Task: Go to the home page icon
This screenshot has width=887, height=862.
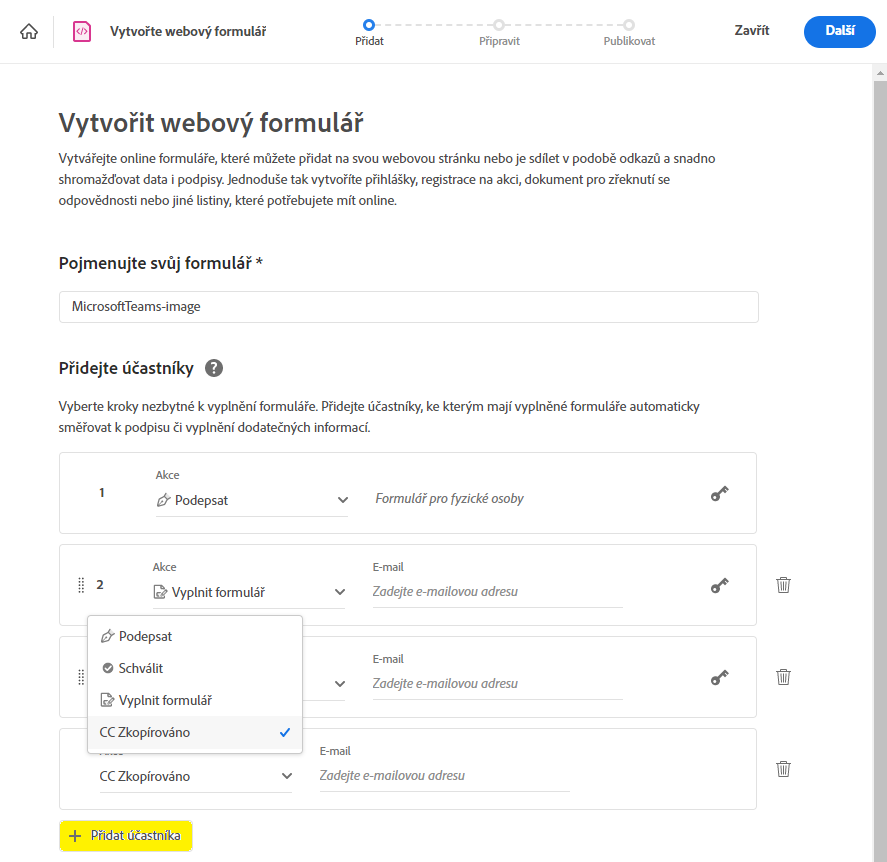Action: point(29,31)
